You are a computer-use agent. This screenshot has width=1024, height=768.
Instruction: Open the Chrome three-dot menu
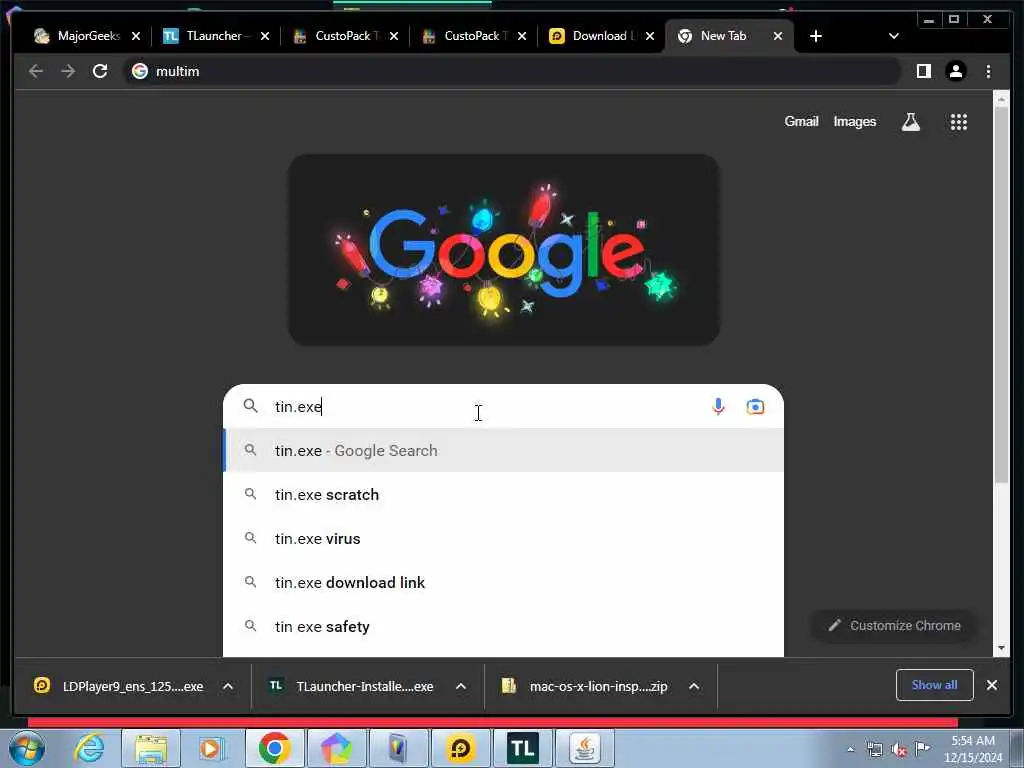(x=989, y=71)
